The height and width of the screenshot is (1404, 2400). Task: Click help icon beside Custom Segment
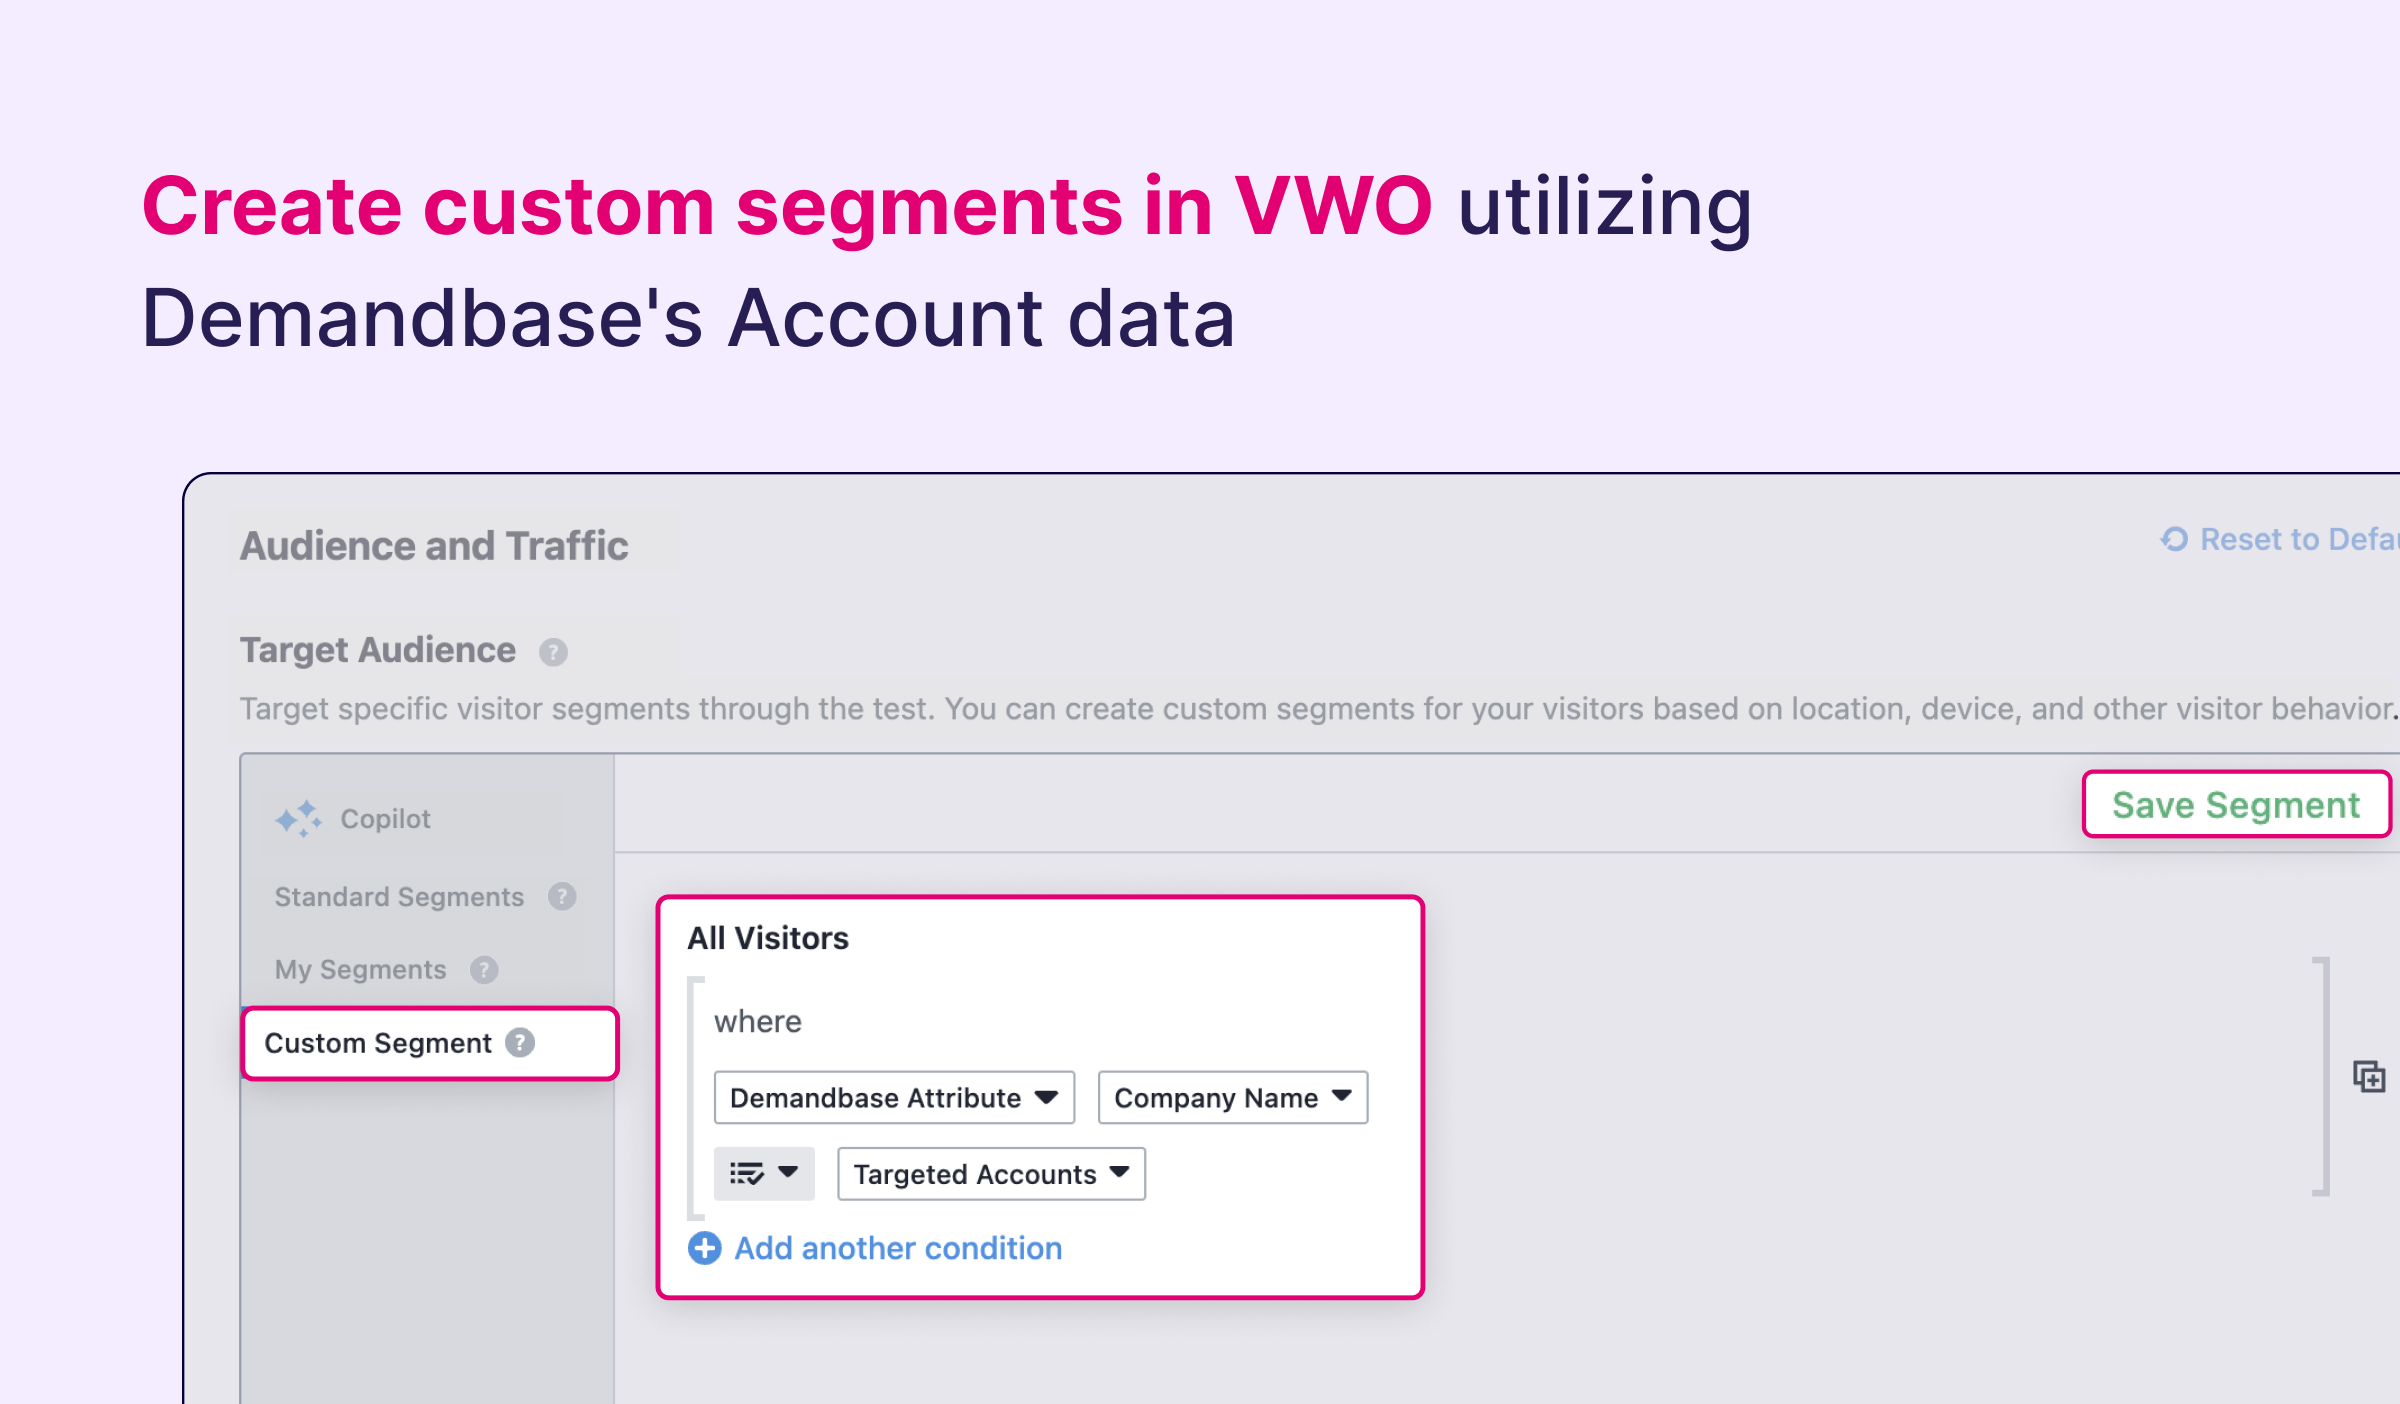pos(520,1043)
